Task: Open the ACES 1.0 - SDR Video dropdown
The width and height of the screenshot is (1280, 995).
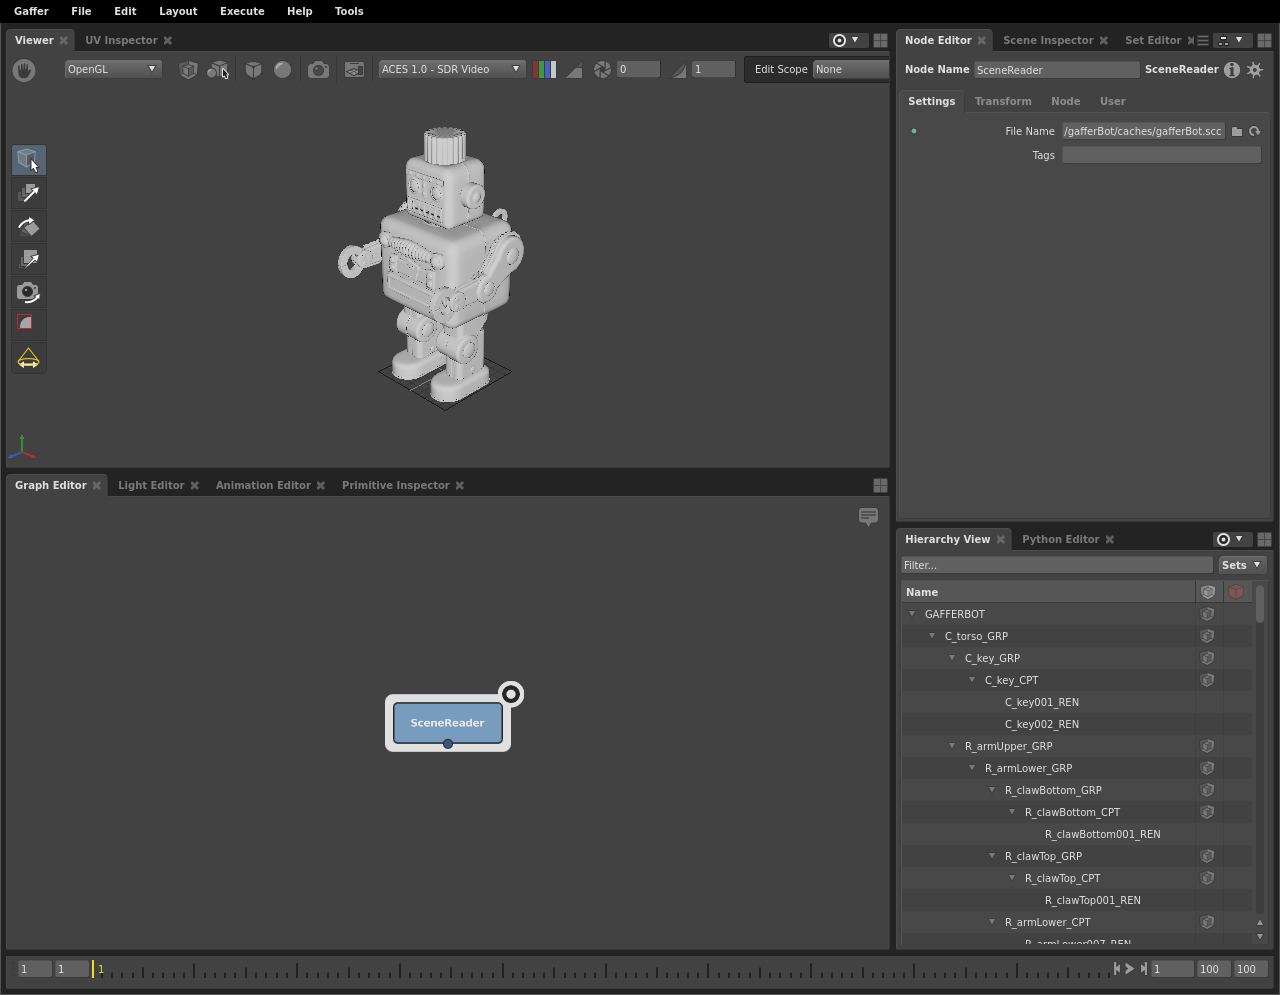Action: (x=451, y=69)
